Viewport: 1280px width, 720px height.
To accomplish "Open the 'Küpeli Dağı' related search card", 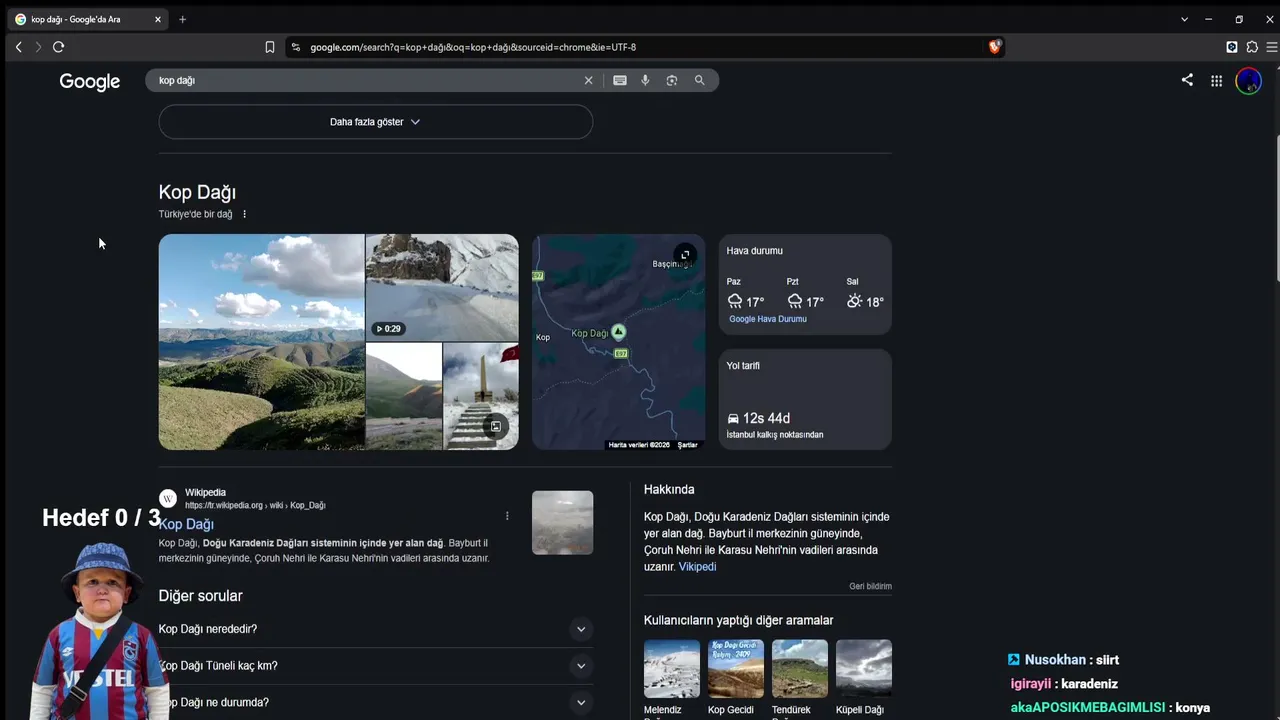I will pyautogui.click(x=864, y=678).
